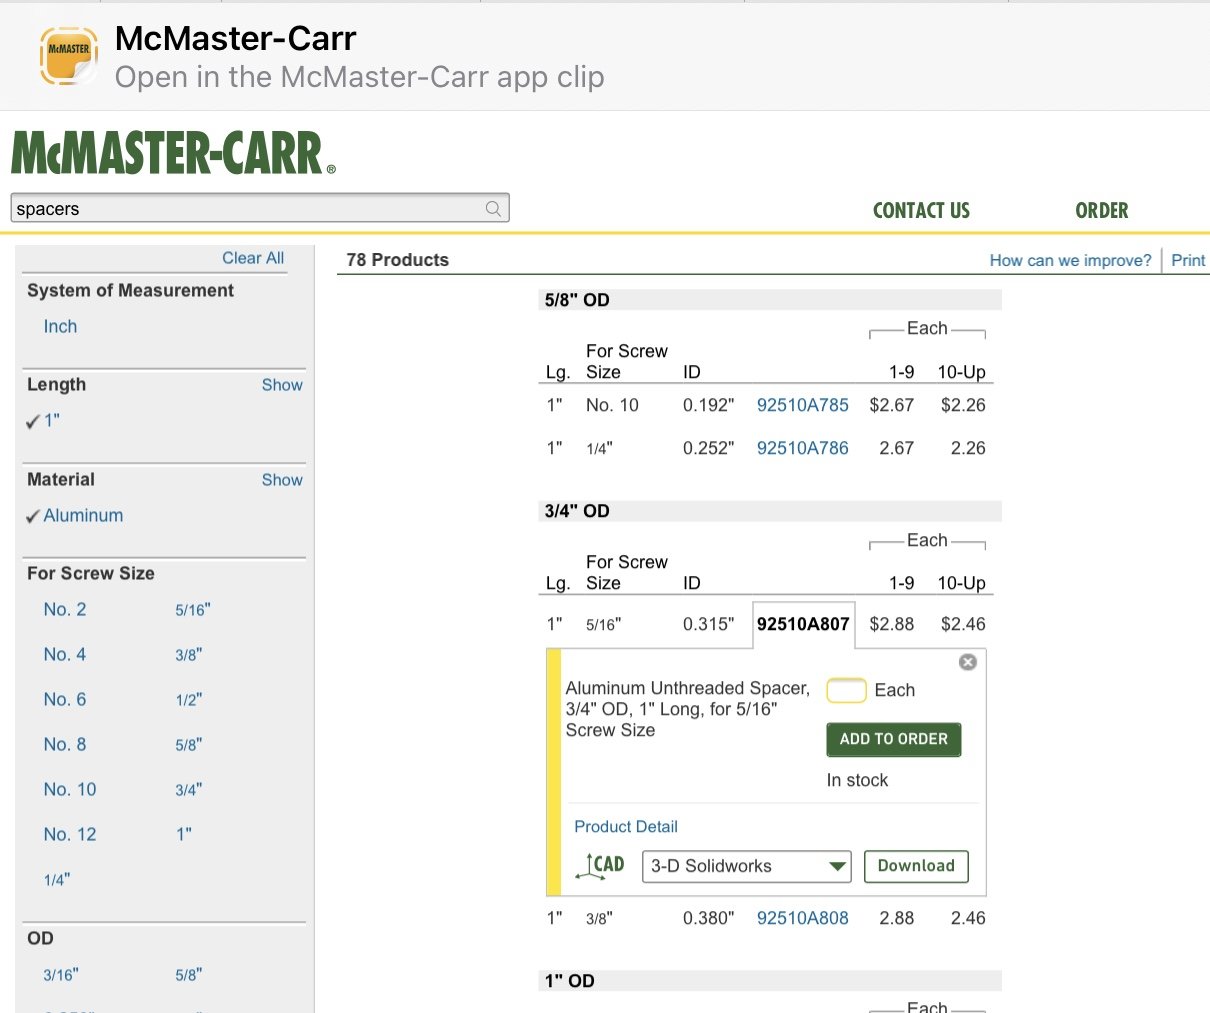Click the Aluminum Unthreaded Spacer description text

[688, 709]
